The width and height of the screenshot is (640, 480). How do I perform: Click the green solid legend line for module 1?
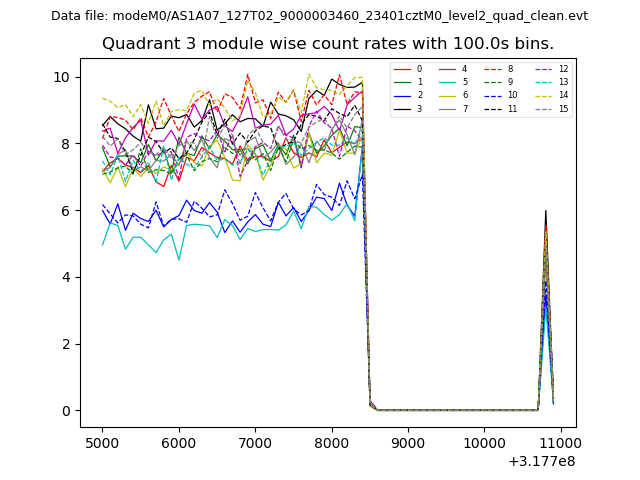point(402,82)
